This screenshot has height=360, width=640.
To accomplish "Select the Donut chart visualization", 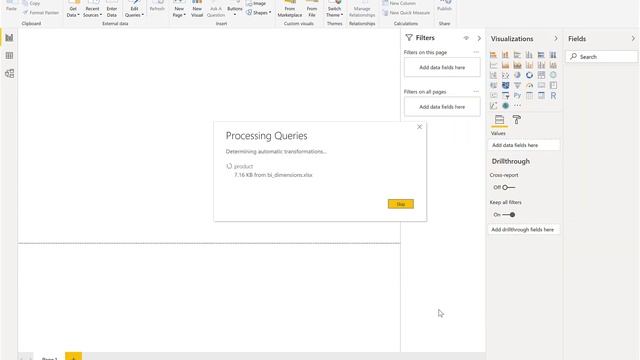I will tap(529, 75).
